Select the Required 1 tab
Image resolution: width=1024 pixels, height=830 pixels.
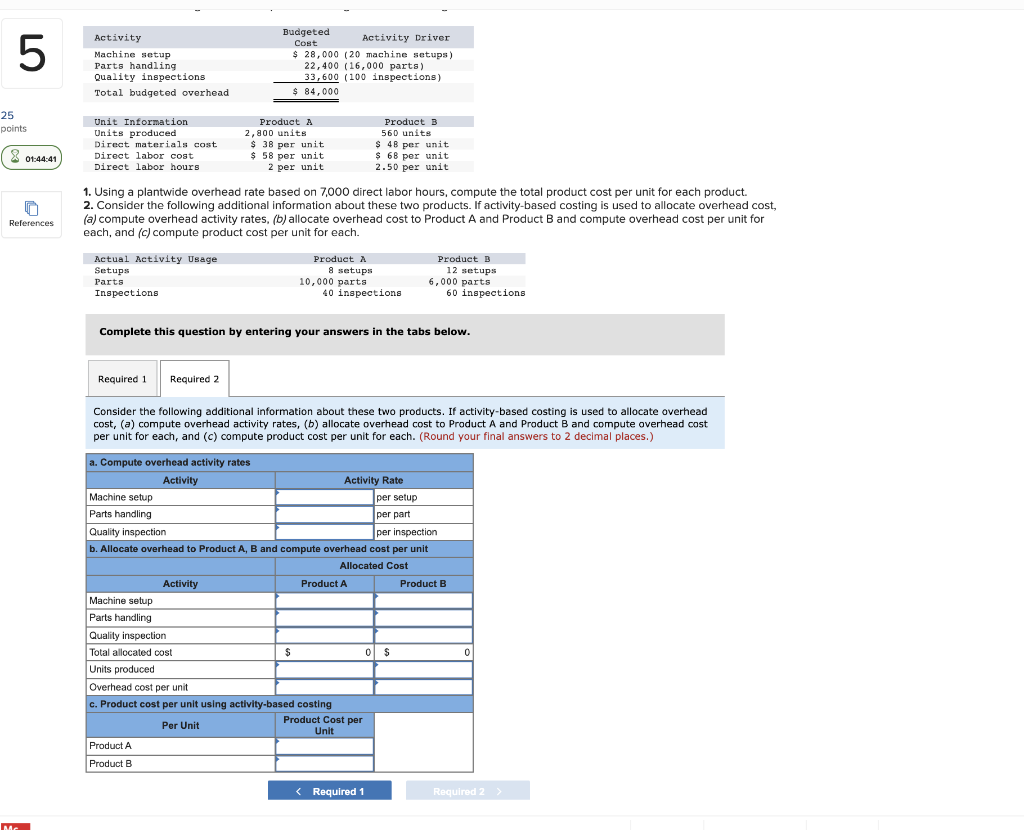pyautogui.click(x=122, y=378)
